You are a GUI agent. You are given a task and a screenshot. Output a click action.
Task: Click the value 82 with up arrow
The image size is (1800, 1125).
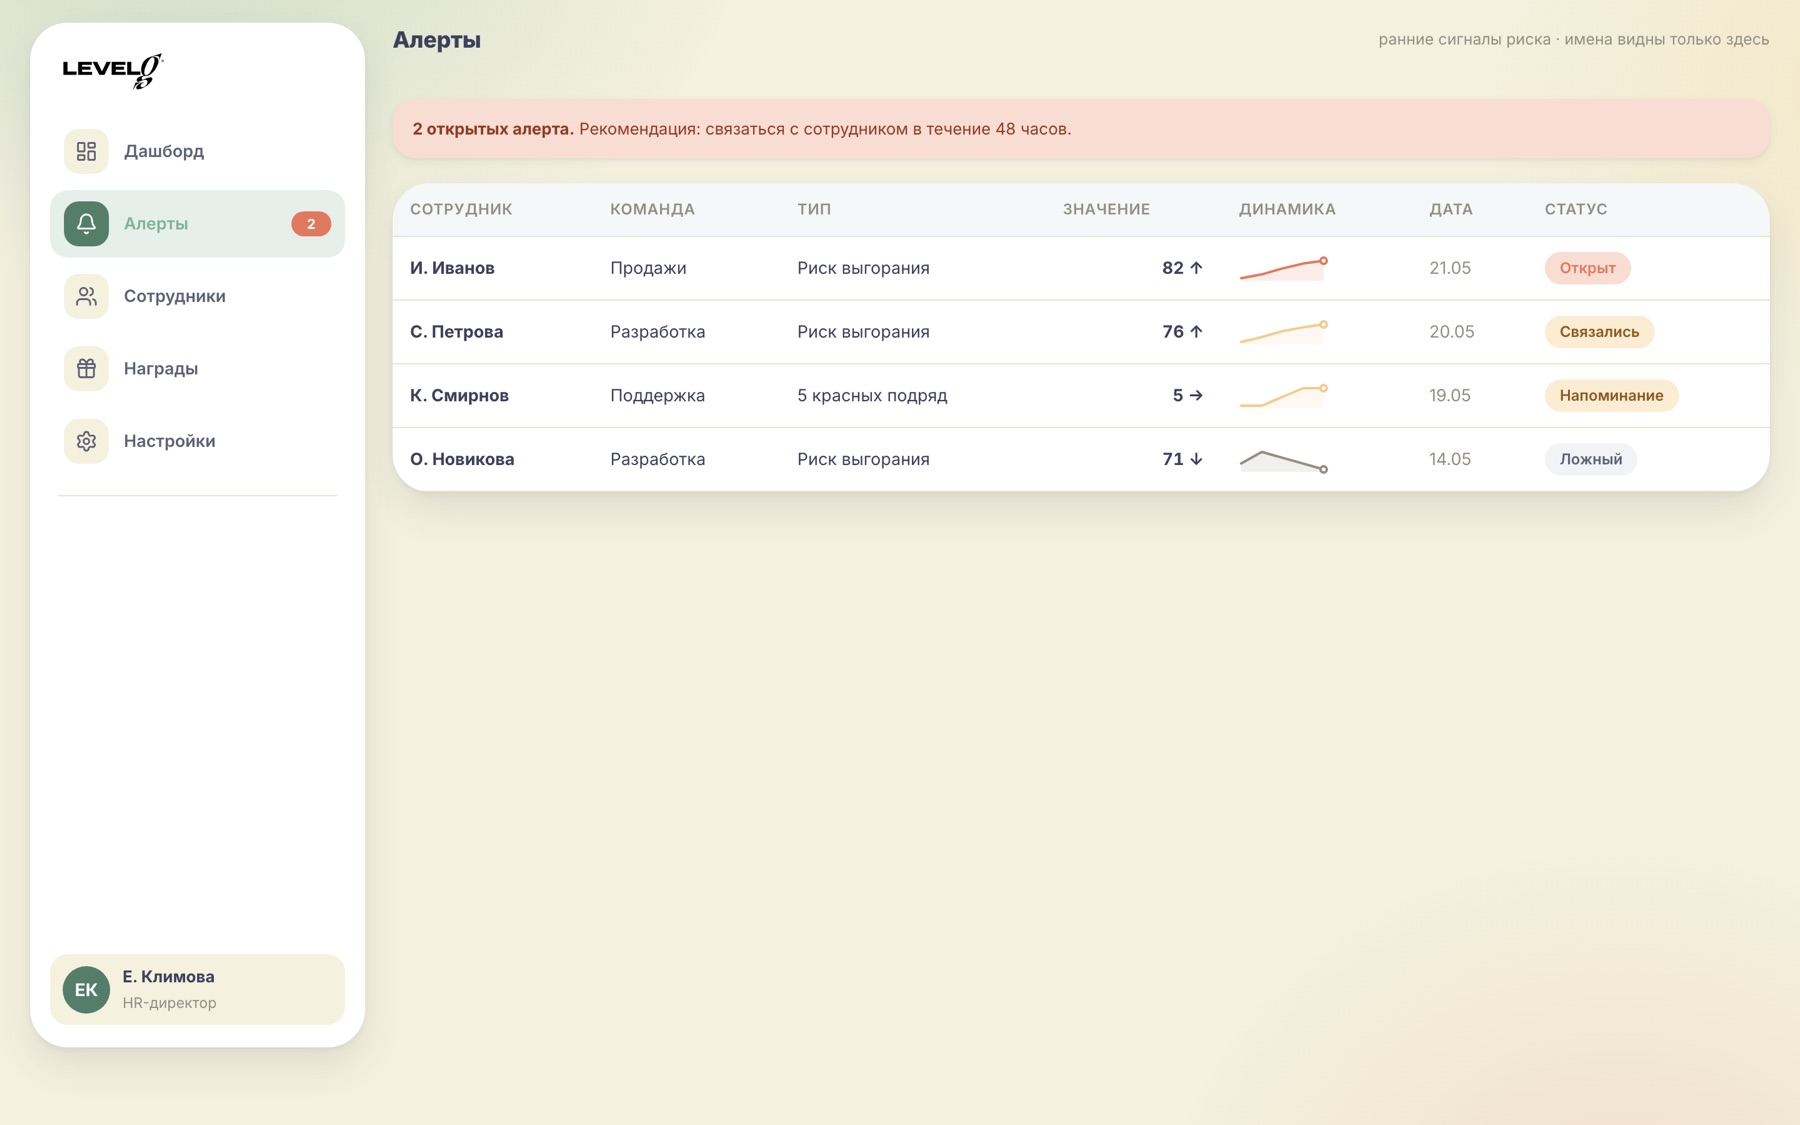1182,268
